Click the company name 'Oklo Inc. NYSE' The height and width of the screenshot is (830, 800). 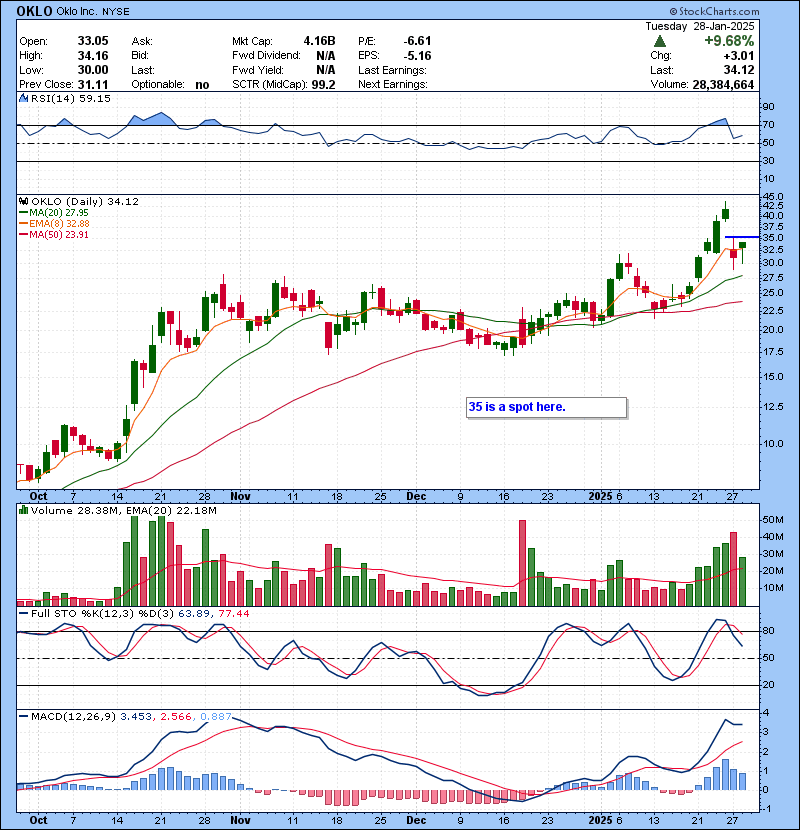pyautogui.click(x=93, y=12)
